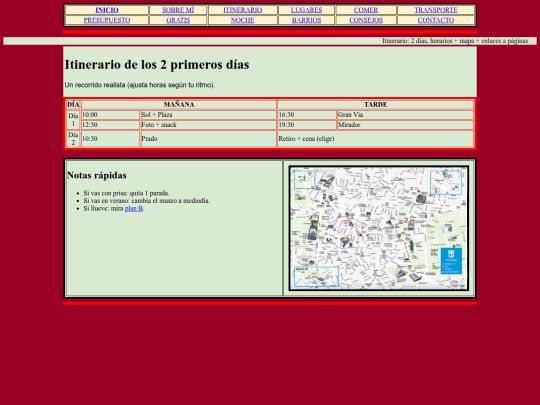Click the MAÑANA column header
This screenshot has width=540, height=405.
[179, 104]
